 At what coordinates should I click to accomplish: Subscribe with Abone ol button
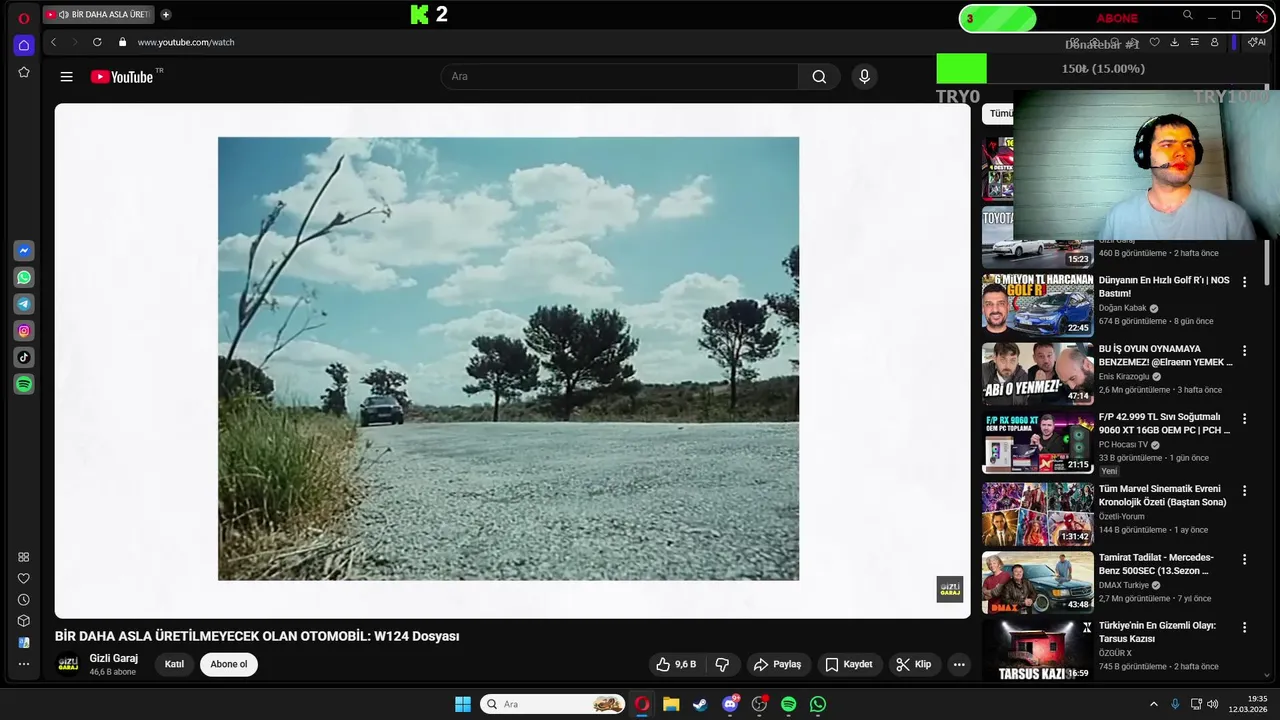229,664
